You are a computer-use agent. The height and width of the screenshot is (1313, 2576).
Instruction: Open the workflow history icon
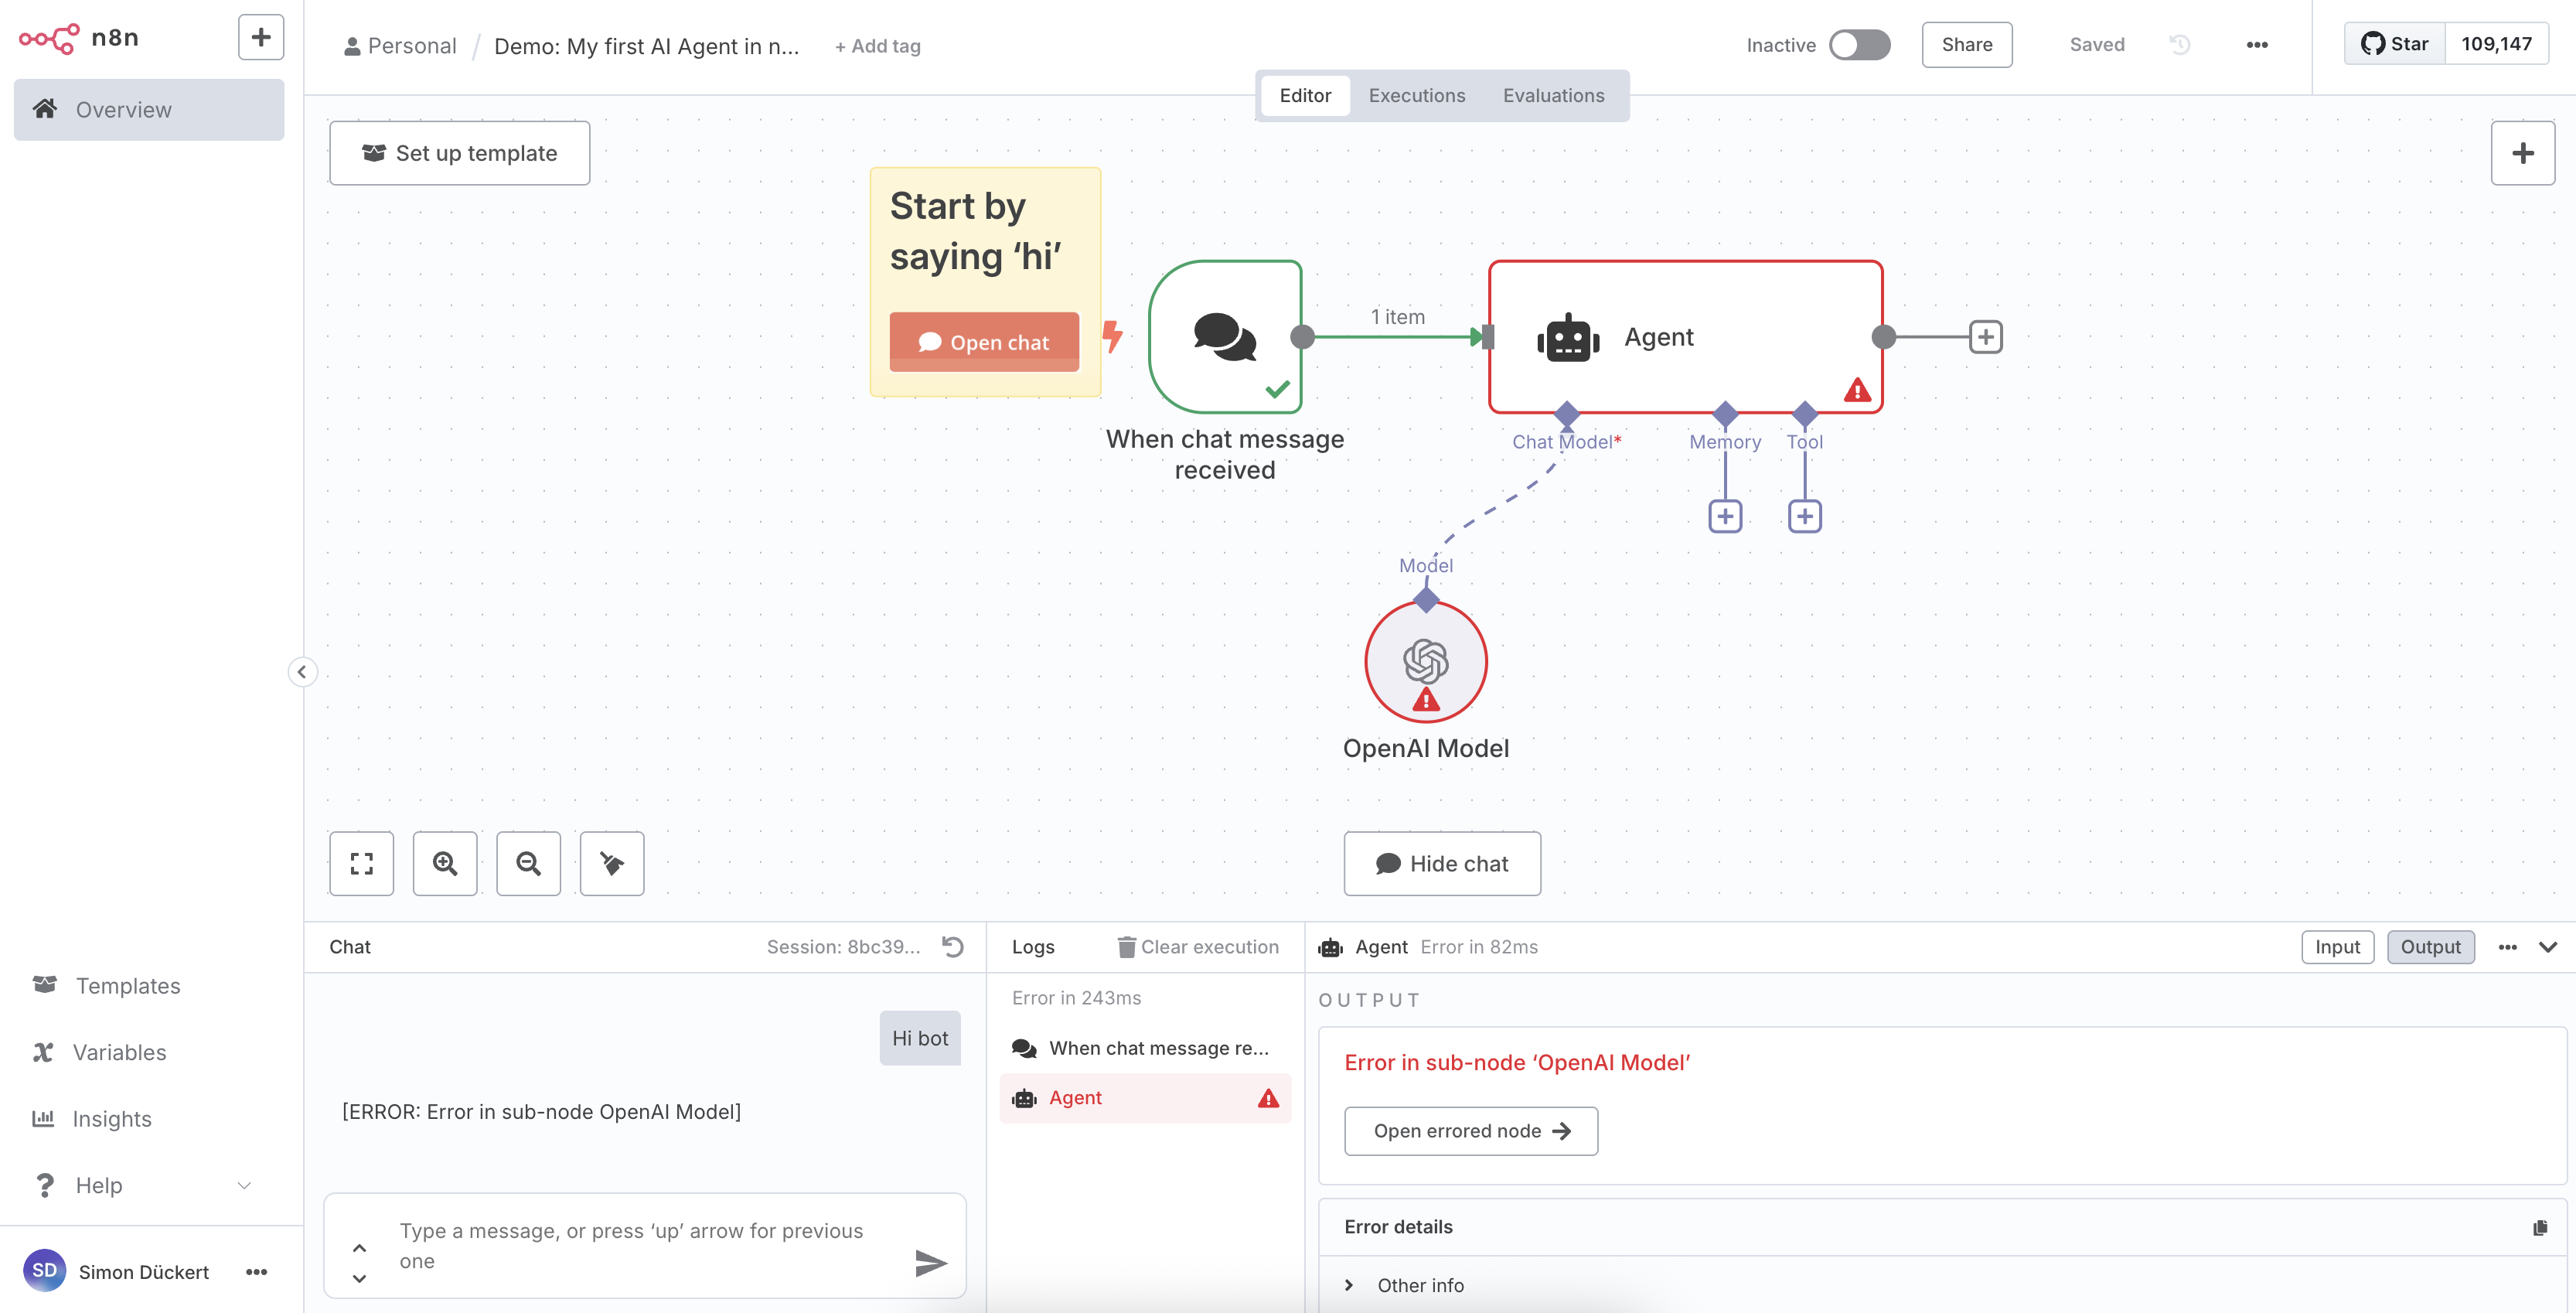click(x=2180, y=45)
